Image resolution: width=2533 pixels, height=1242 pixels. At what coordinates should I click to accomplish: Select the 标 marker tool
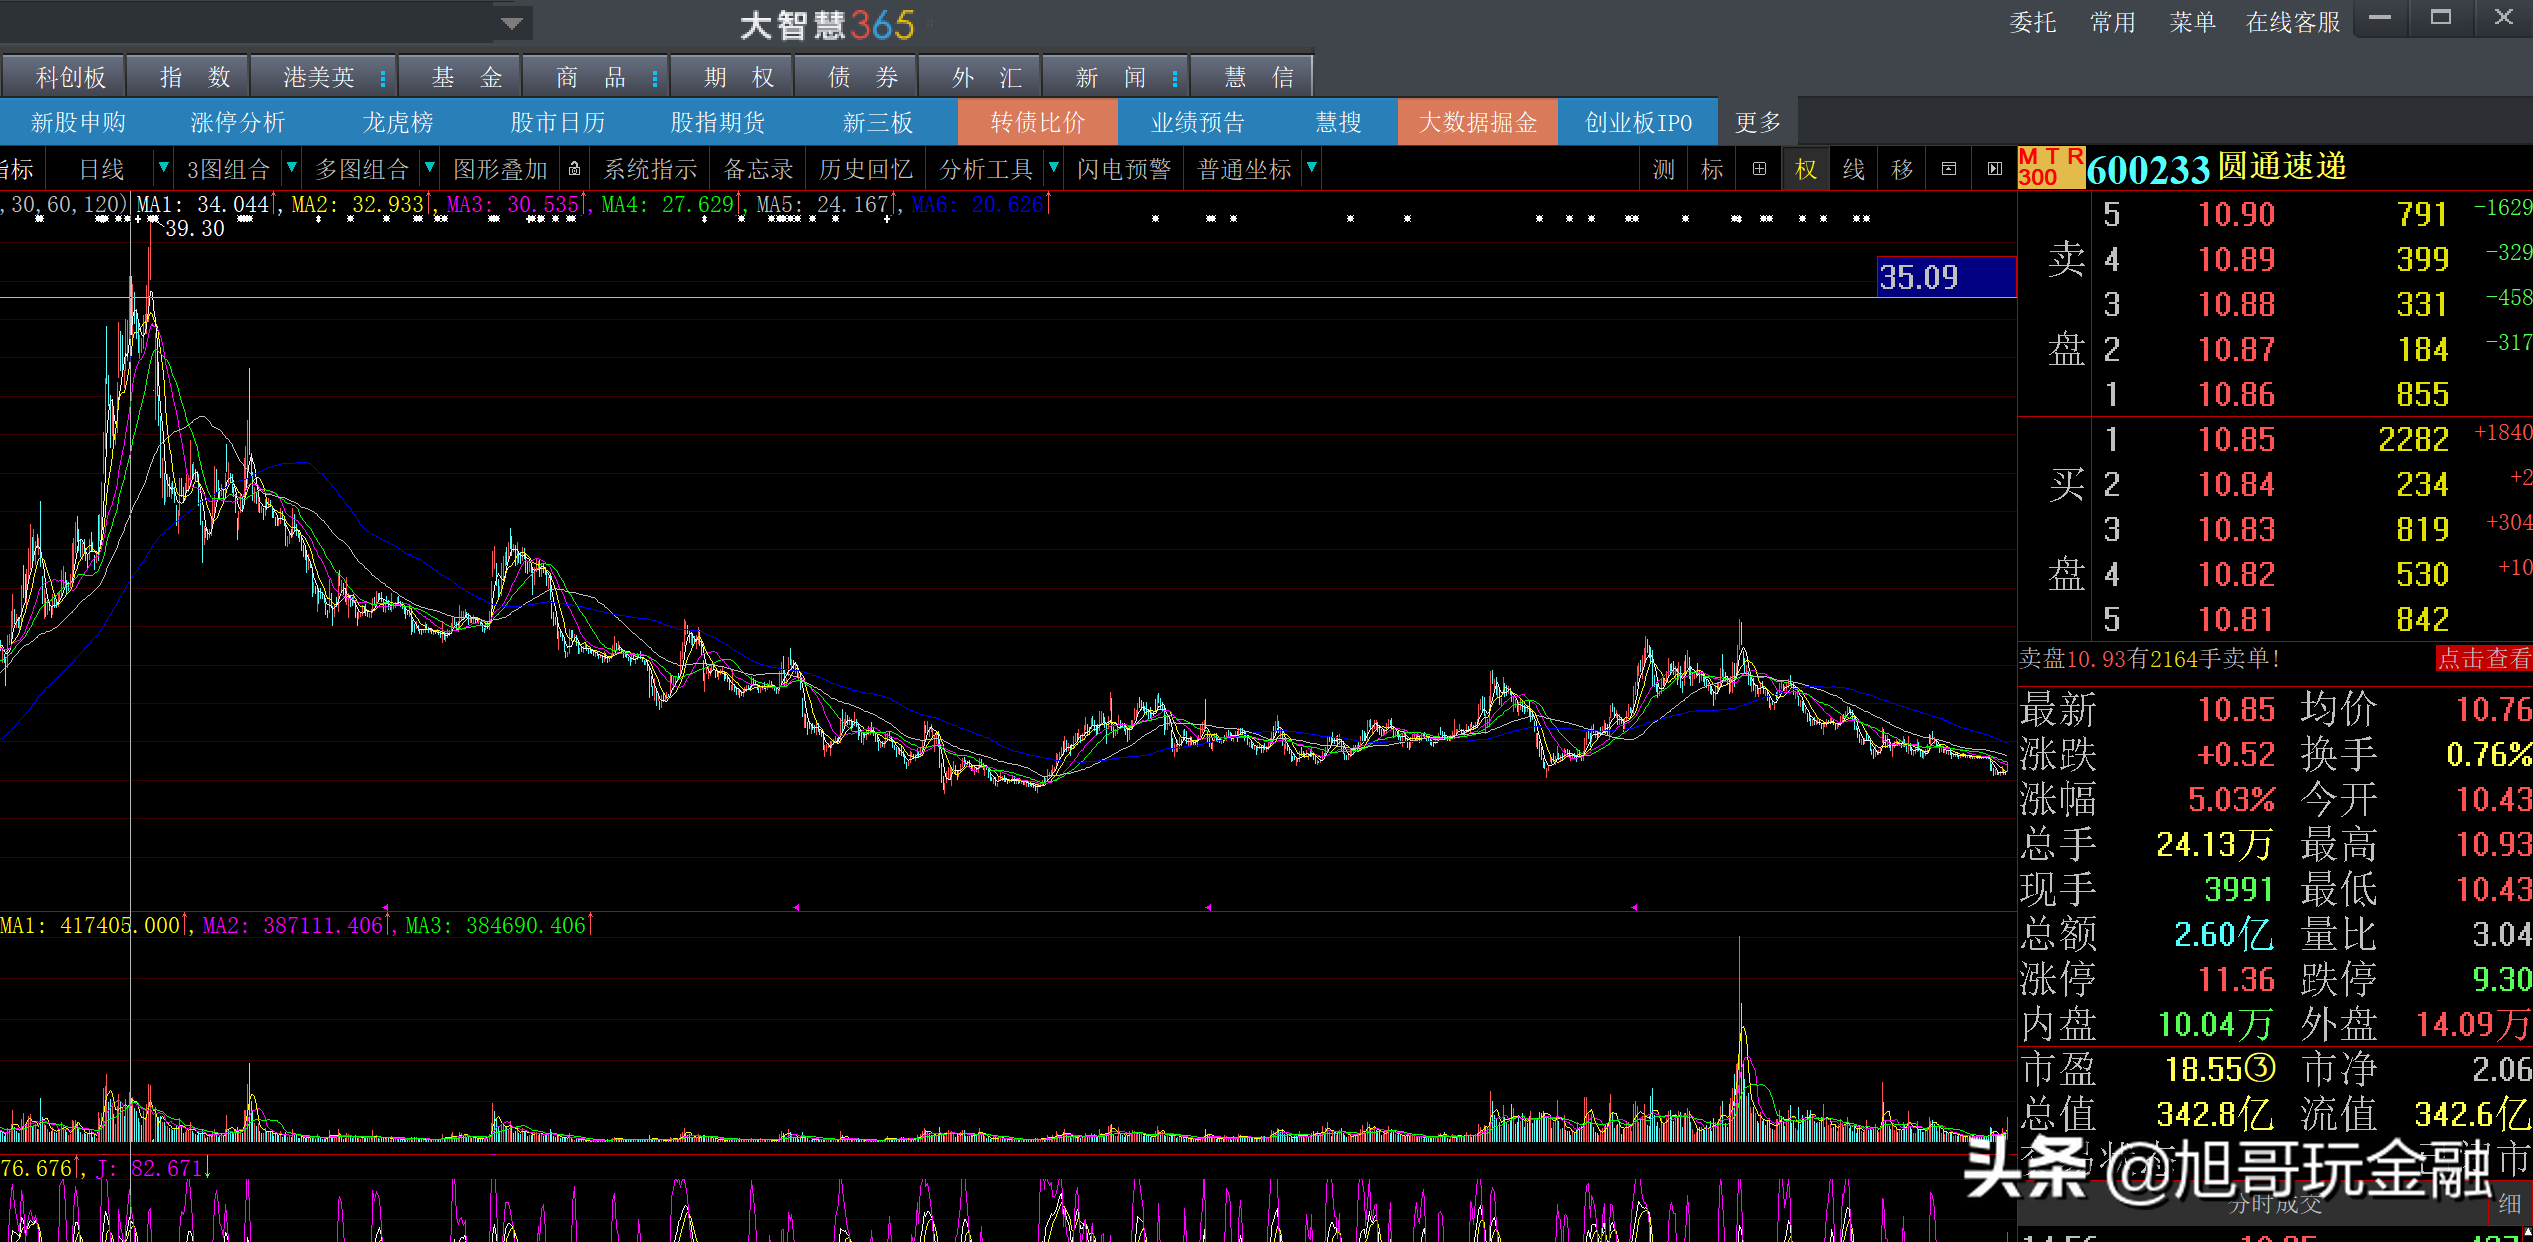[1712, 169]
